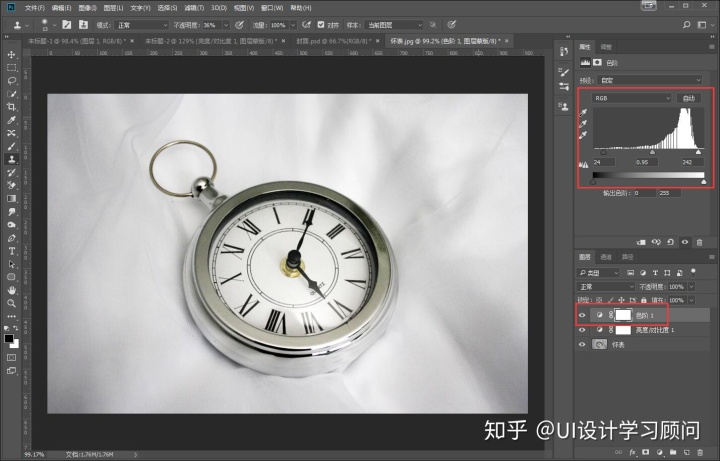Select the Crop tool
Image resolution: width=720 pixels, height=461 pixels.
click(11, 107)
